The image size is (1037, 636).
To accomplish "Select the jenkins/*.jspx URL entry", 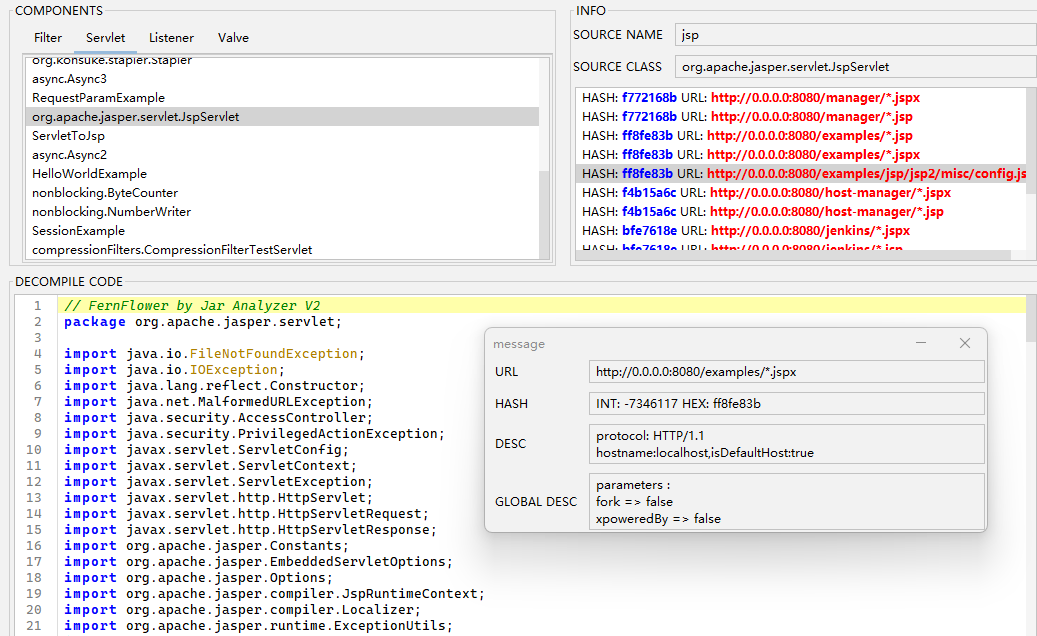I will click(x=746, y=231).
